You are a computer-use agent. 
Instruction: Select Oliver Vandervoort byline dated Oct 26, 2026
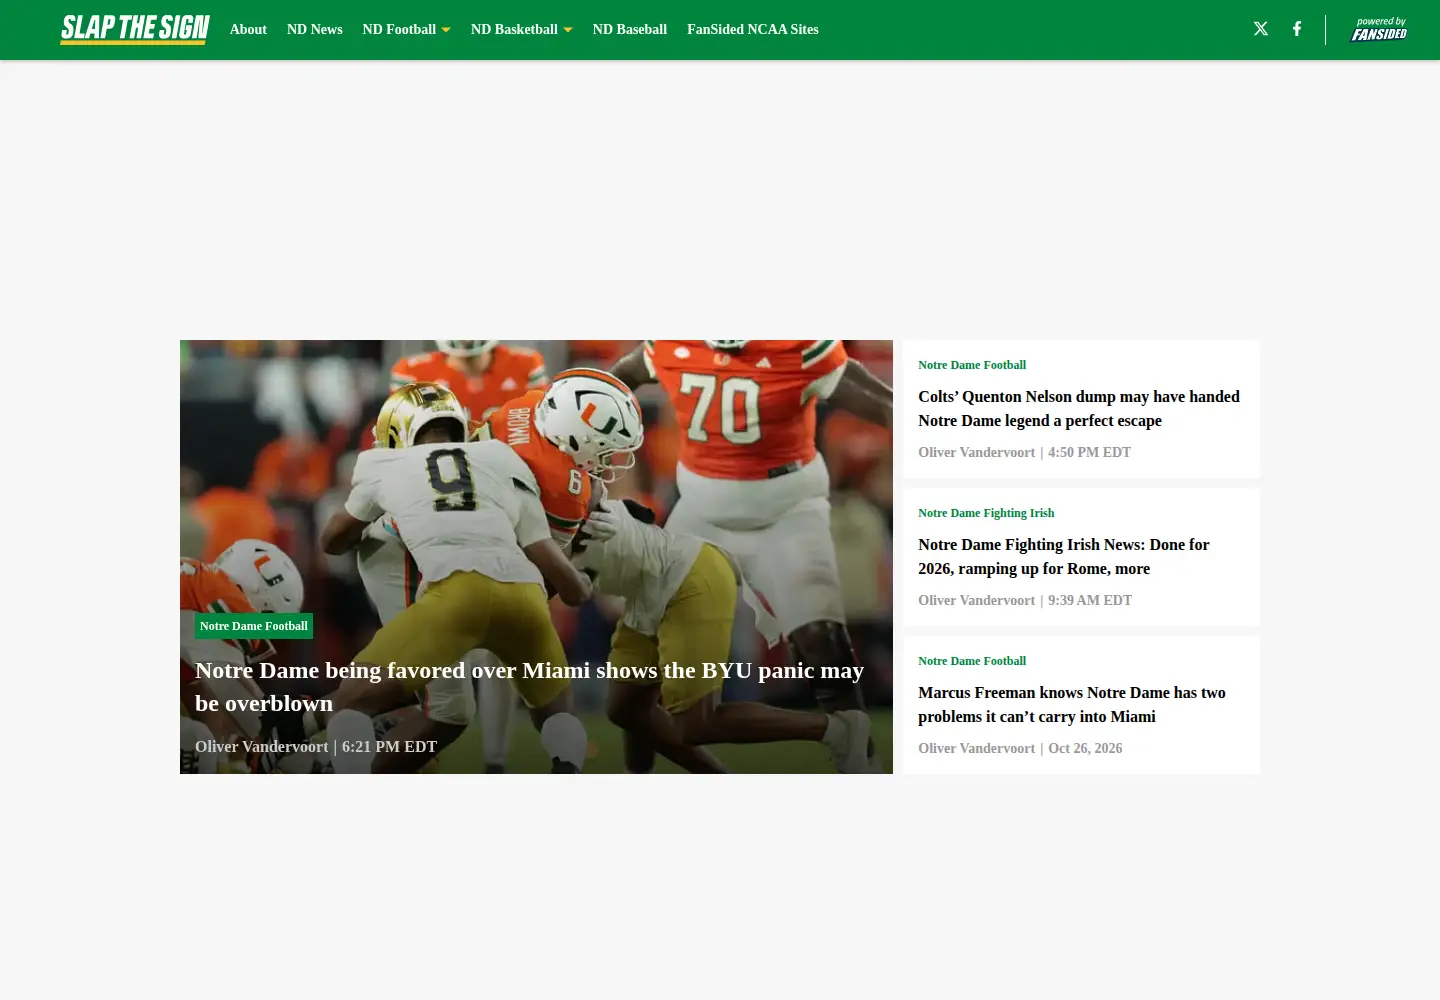tap(976, 749)
